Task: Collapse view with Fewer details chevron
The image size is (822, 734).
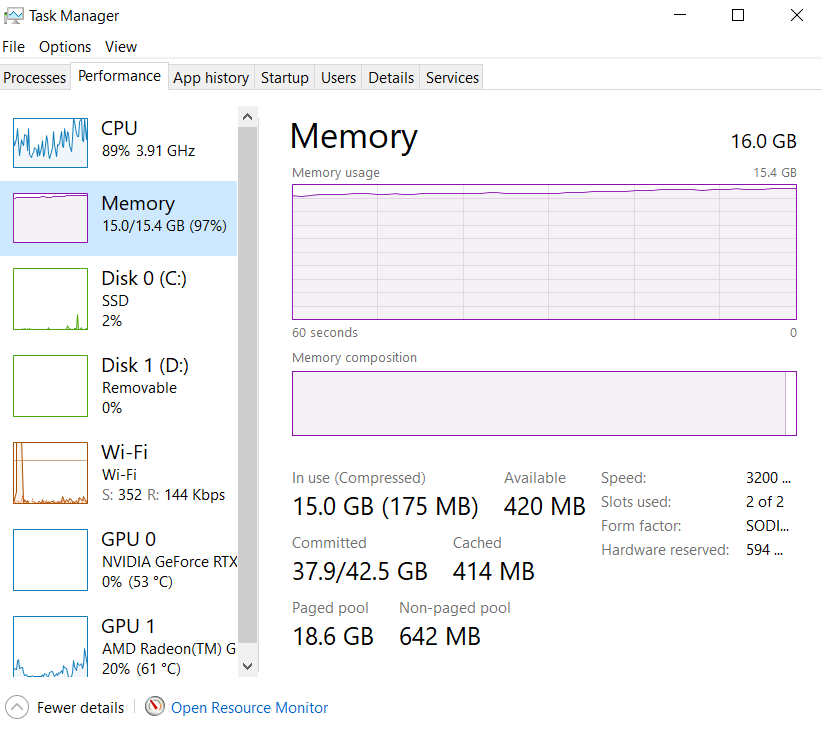Action: [x=16, y=707]
